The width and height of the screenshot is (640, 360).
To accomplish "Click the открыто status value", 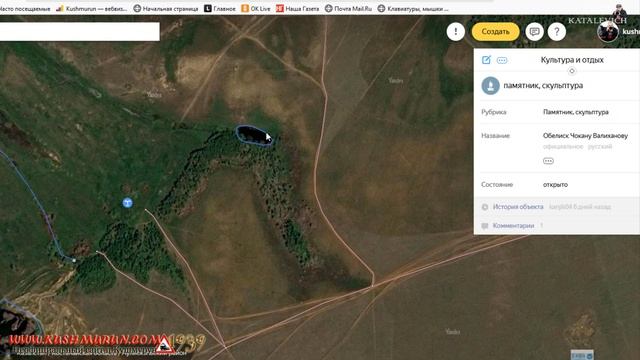I will (555, 184).
